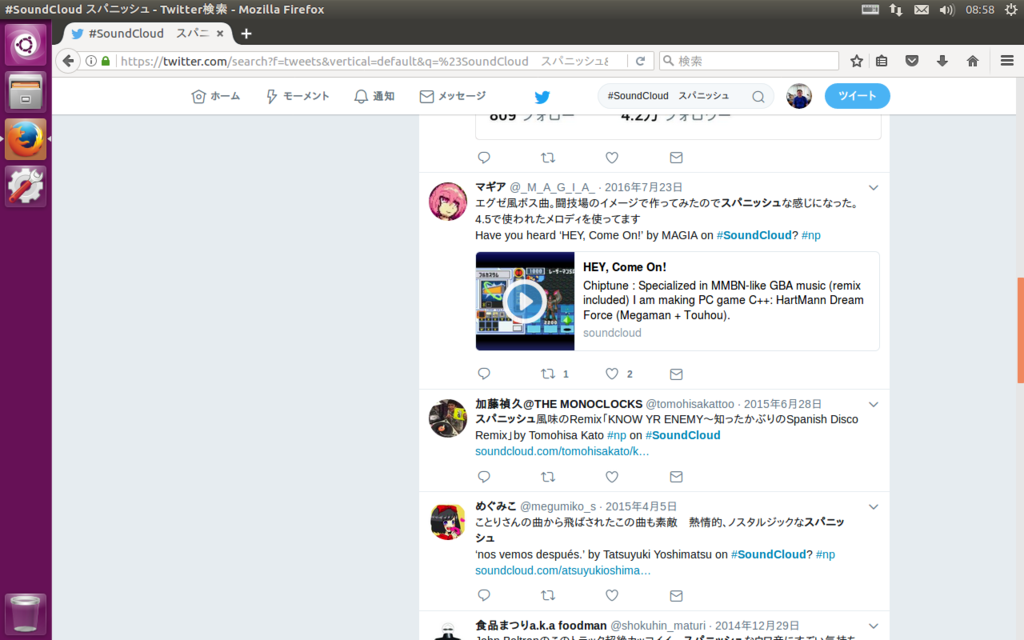1024x640 pixels.
Task: Retweet the topmost tweet with profile card
Action: (548, 157)
